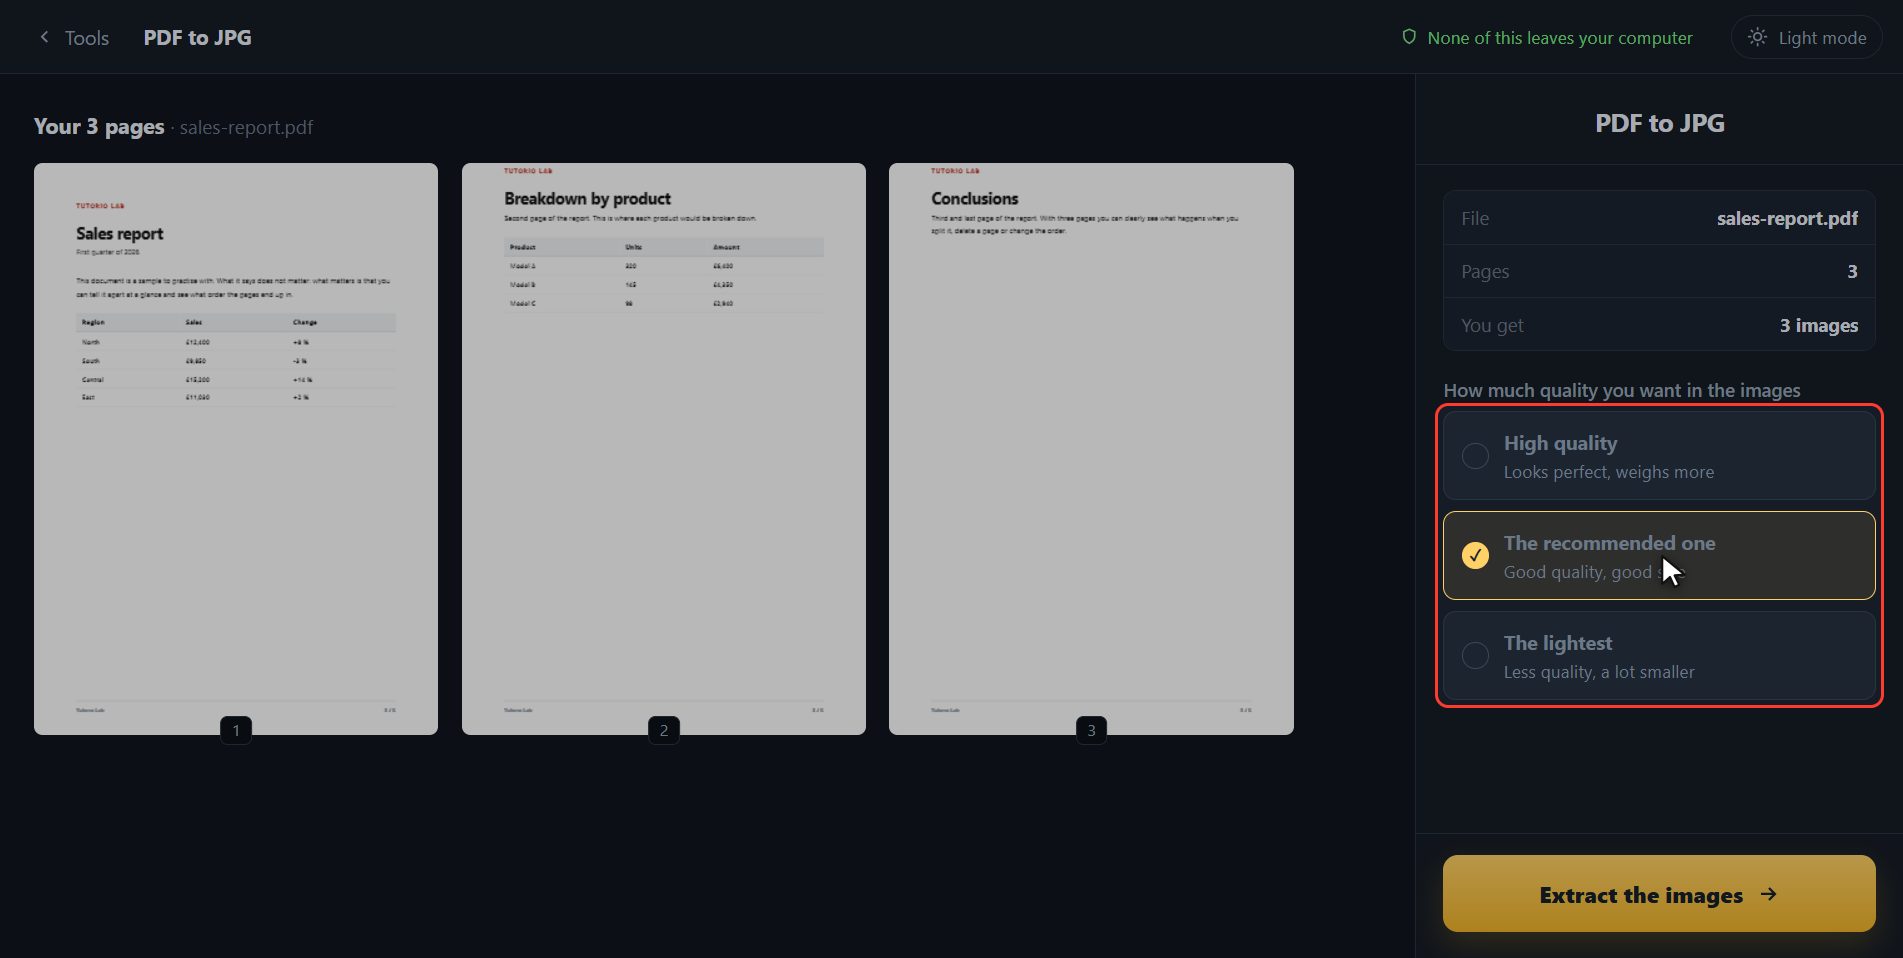Screen dimensions: 1903x958
Task: Open the Conclusions page thumbnail
Action: coord(1091,449)
